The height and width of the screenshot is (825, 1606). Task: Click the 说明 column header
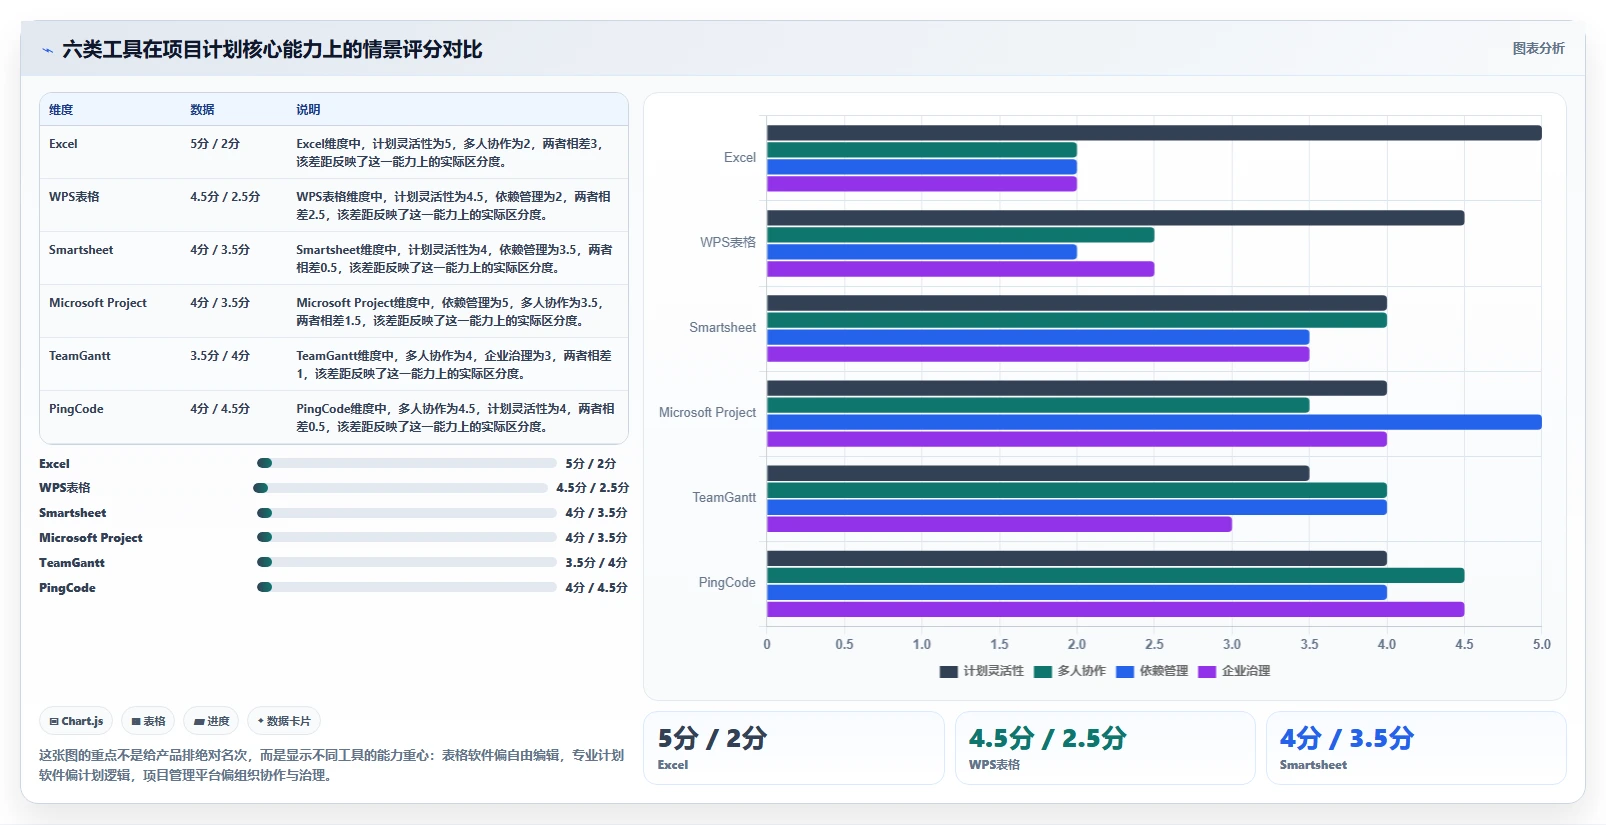[x=308, y=110]
